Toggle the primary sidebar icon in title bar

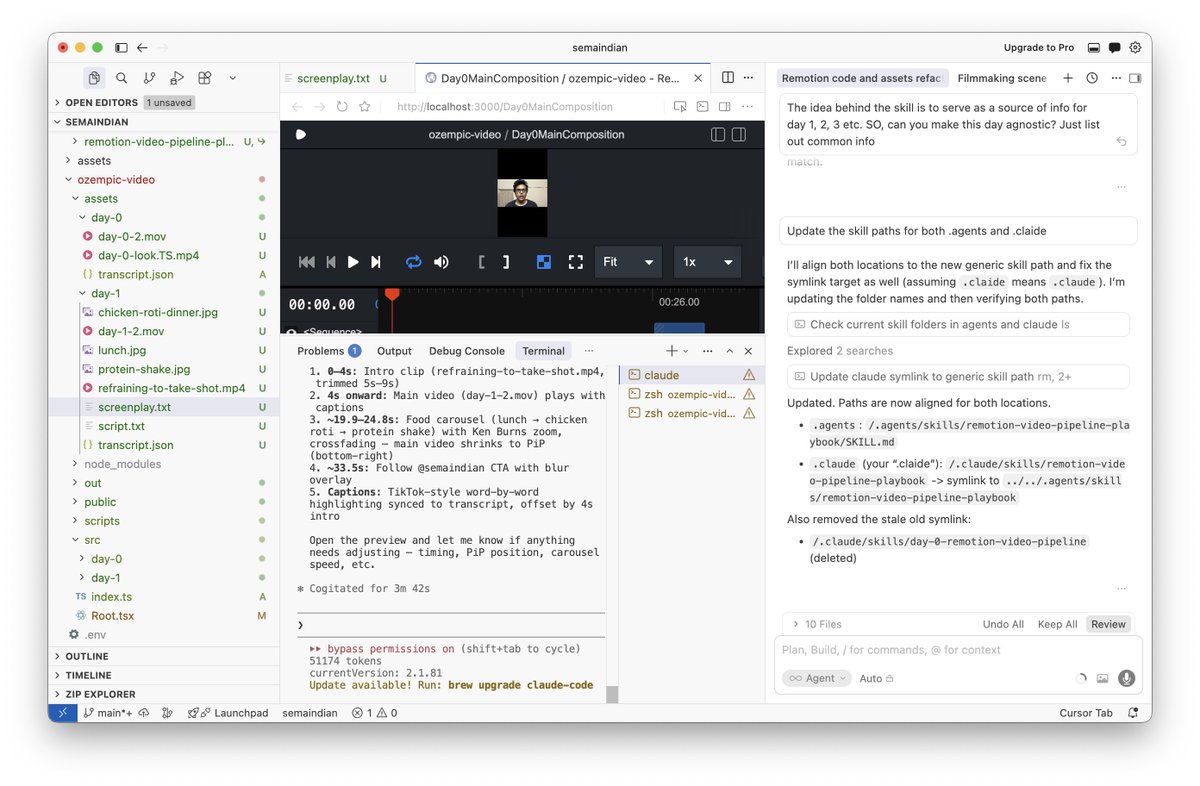click(121, 47)
